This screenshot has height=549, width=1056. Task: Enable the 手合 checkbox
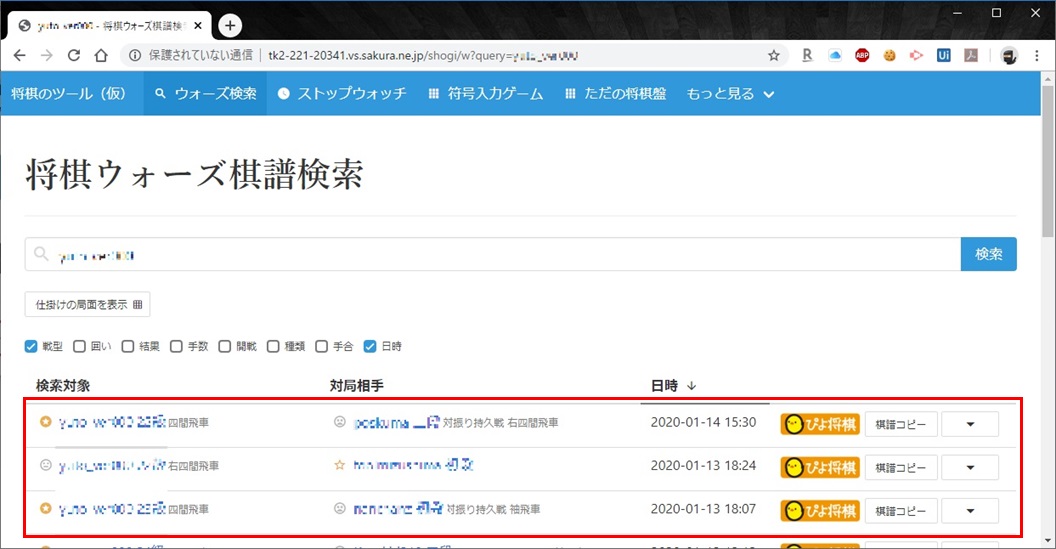322,346
